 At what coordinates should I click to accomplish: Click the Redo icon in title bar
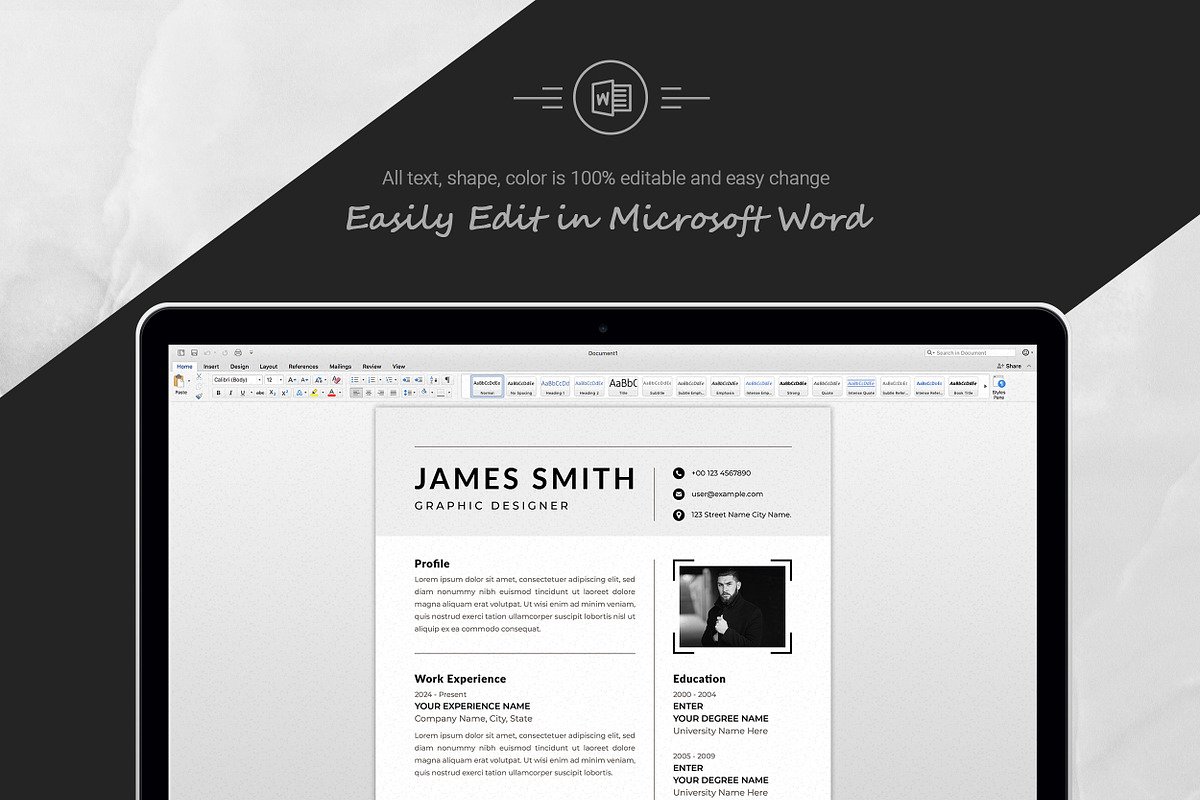point(225,352)
